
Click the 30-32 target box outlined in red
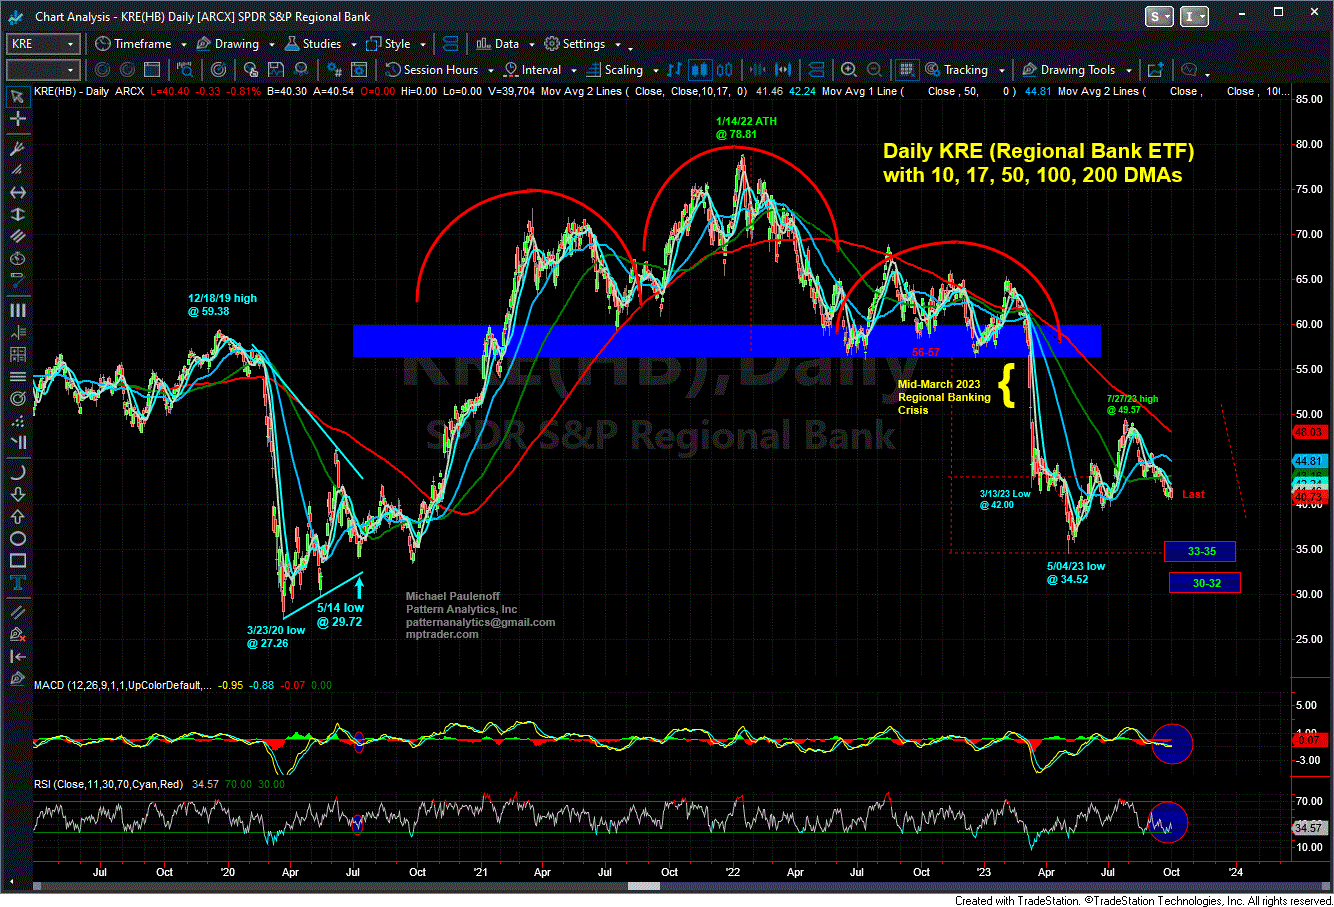coord(1205,583)
